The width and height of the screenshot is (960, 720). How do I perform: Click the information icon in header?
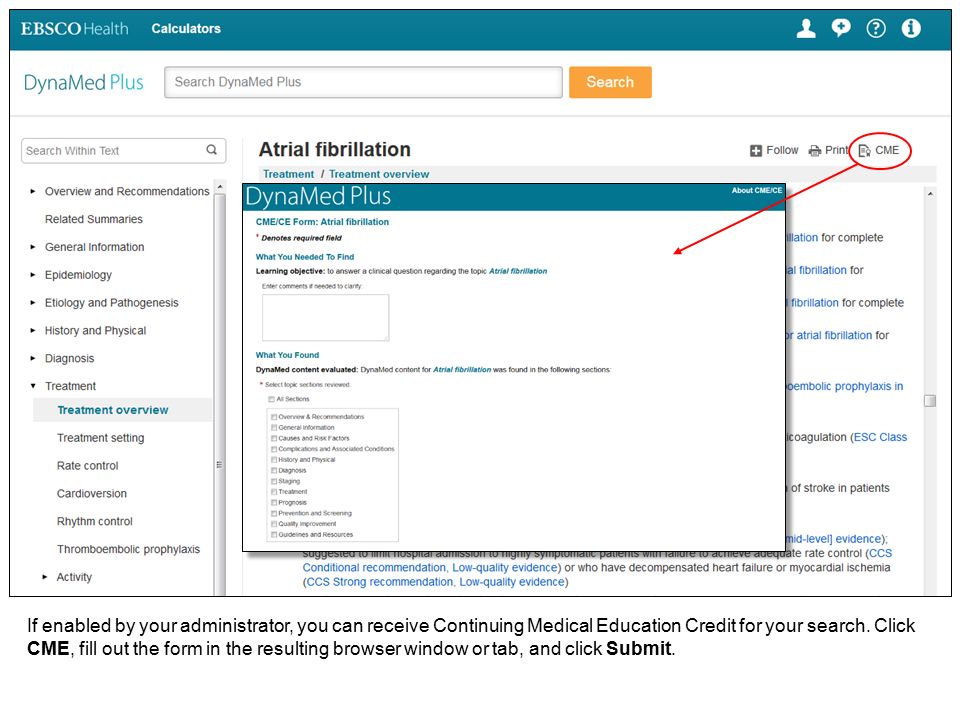pyautogui.click(x=911, y=28)
